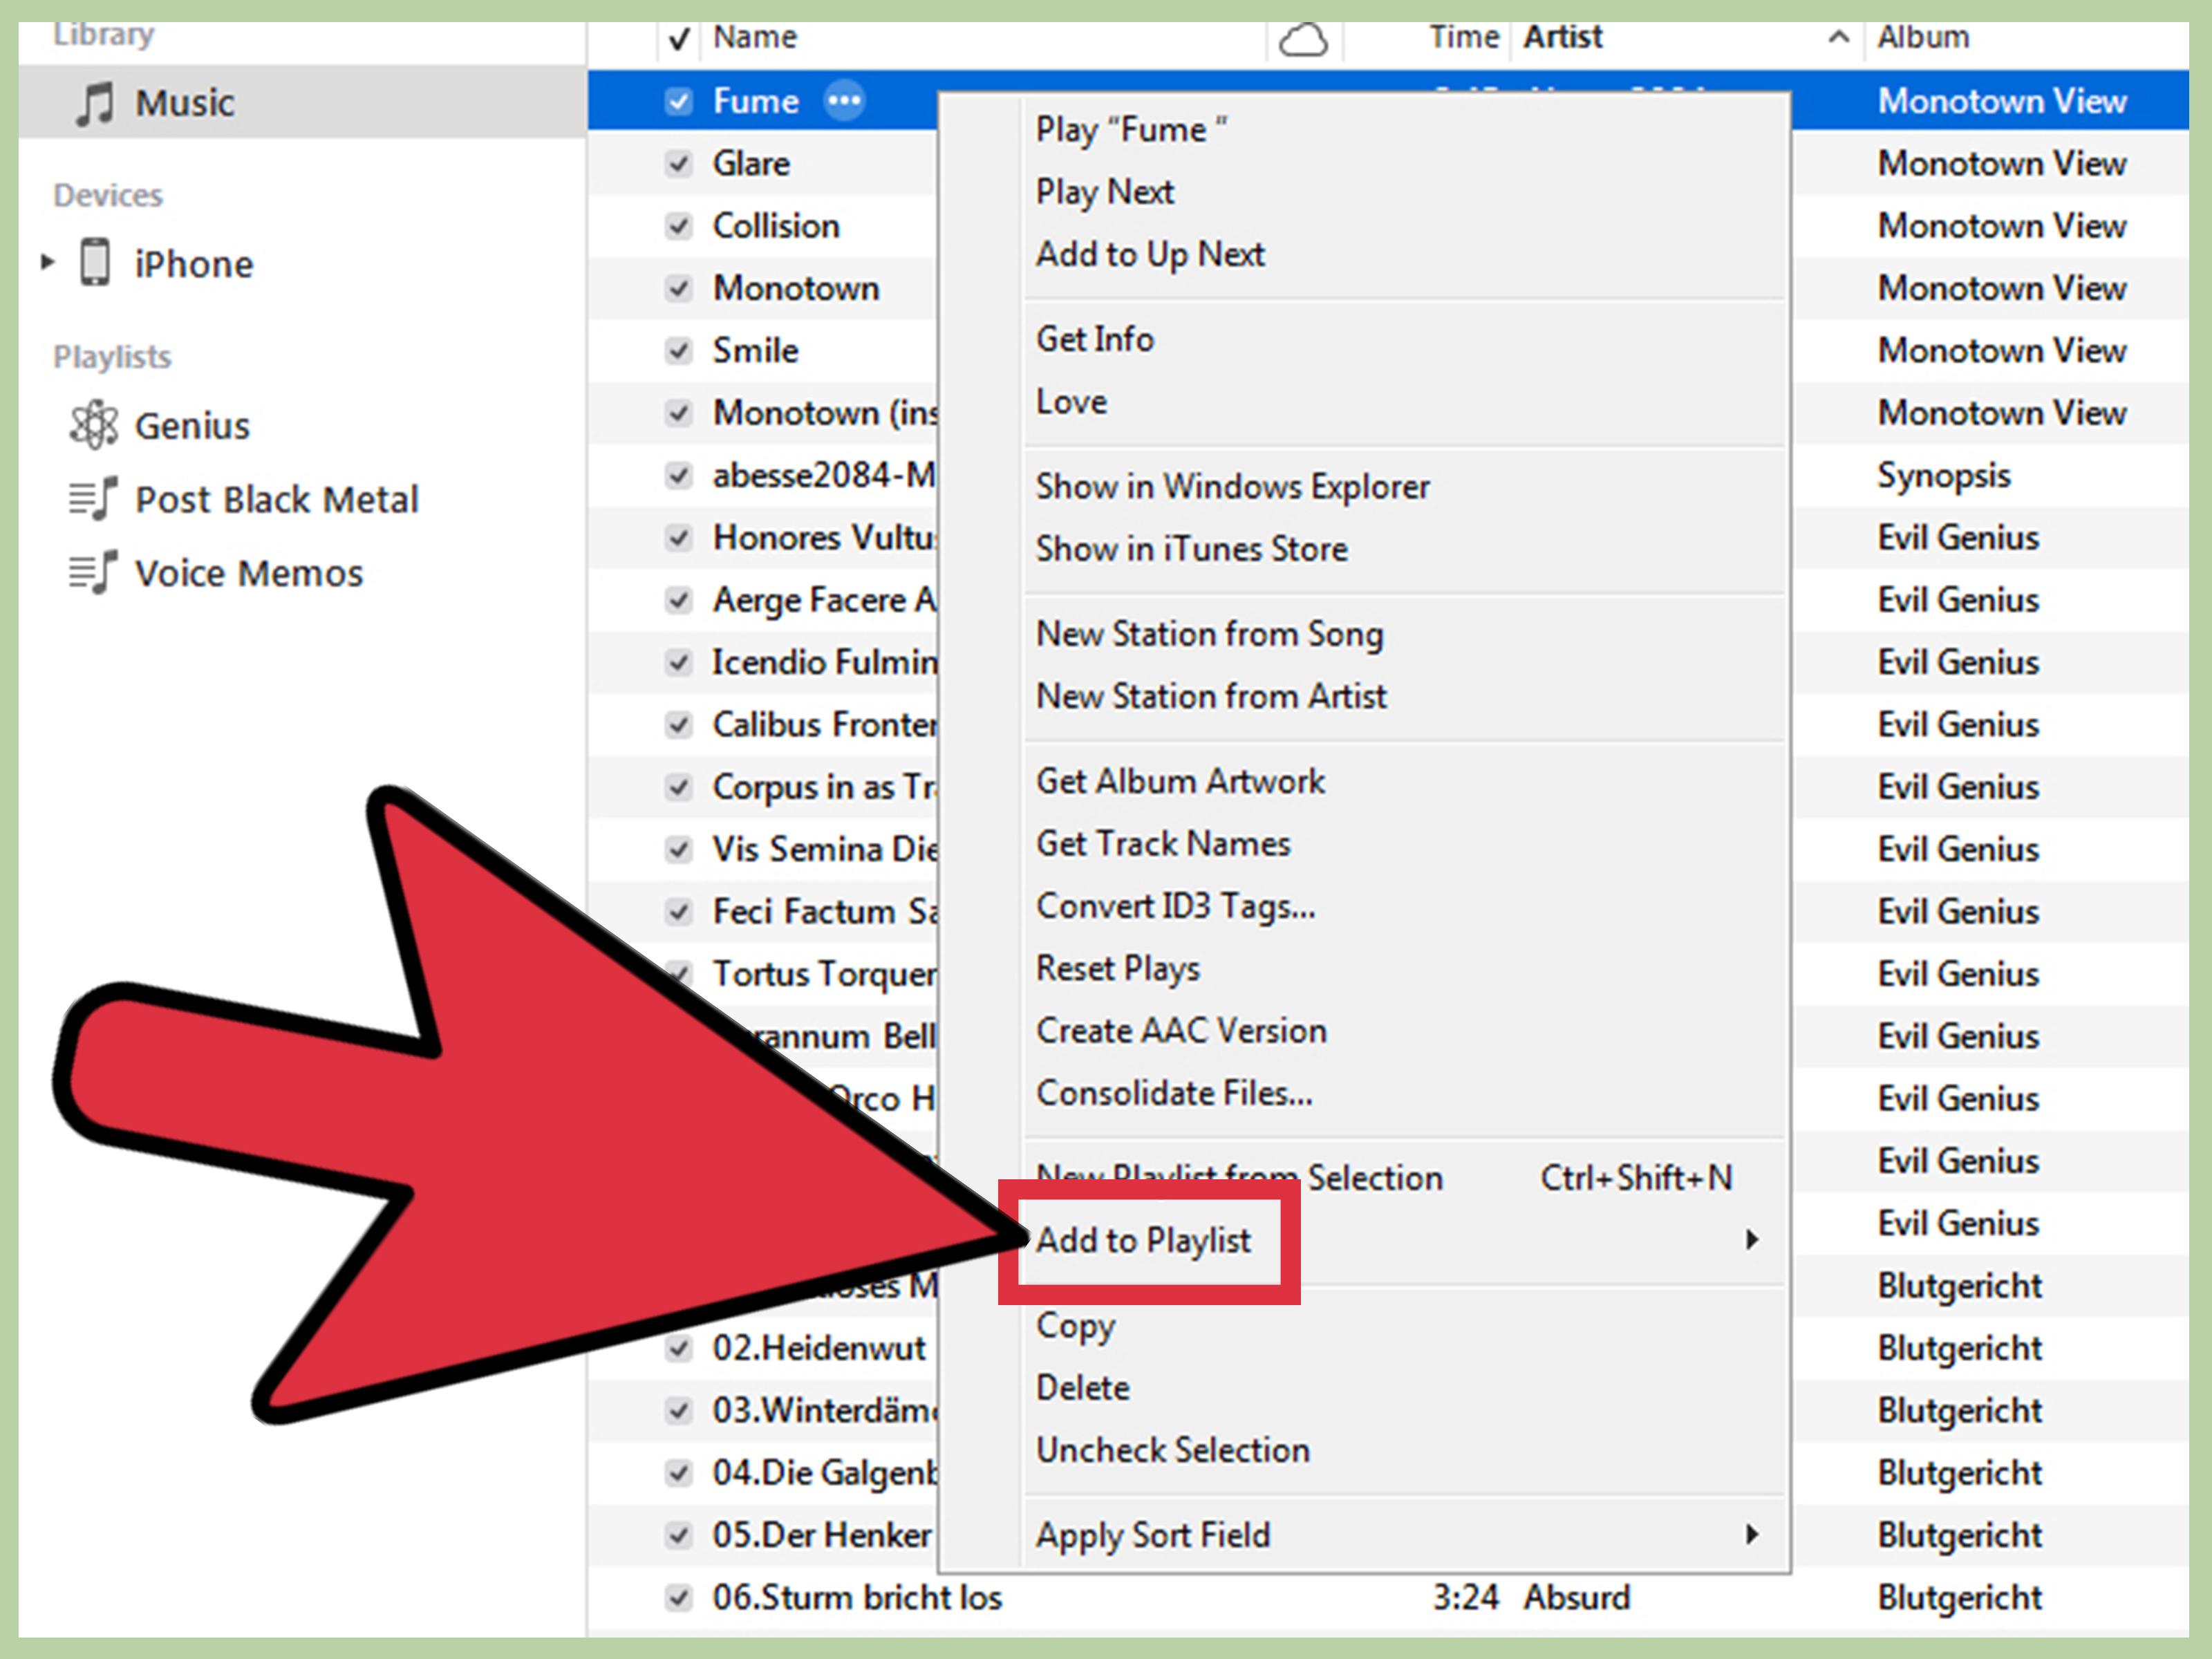This screenshot has width=2212, height=1659.
Task: Sort by the Album column header
Action: 1923,38
